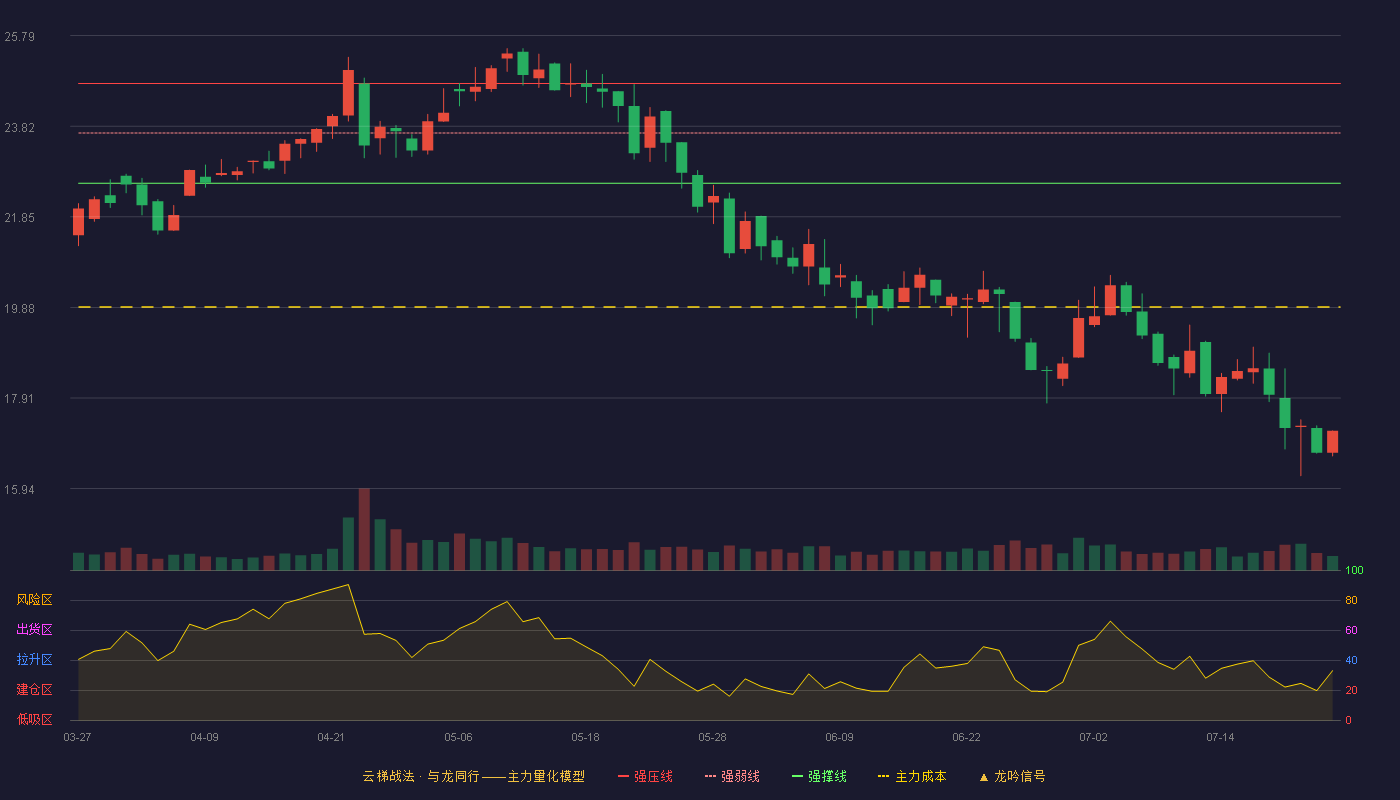Click the 03-27 date label
Viewport: 1400px width, 800px height.
coord(77,737)
